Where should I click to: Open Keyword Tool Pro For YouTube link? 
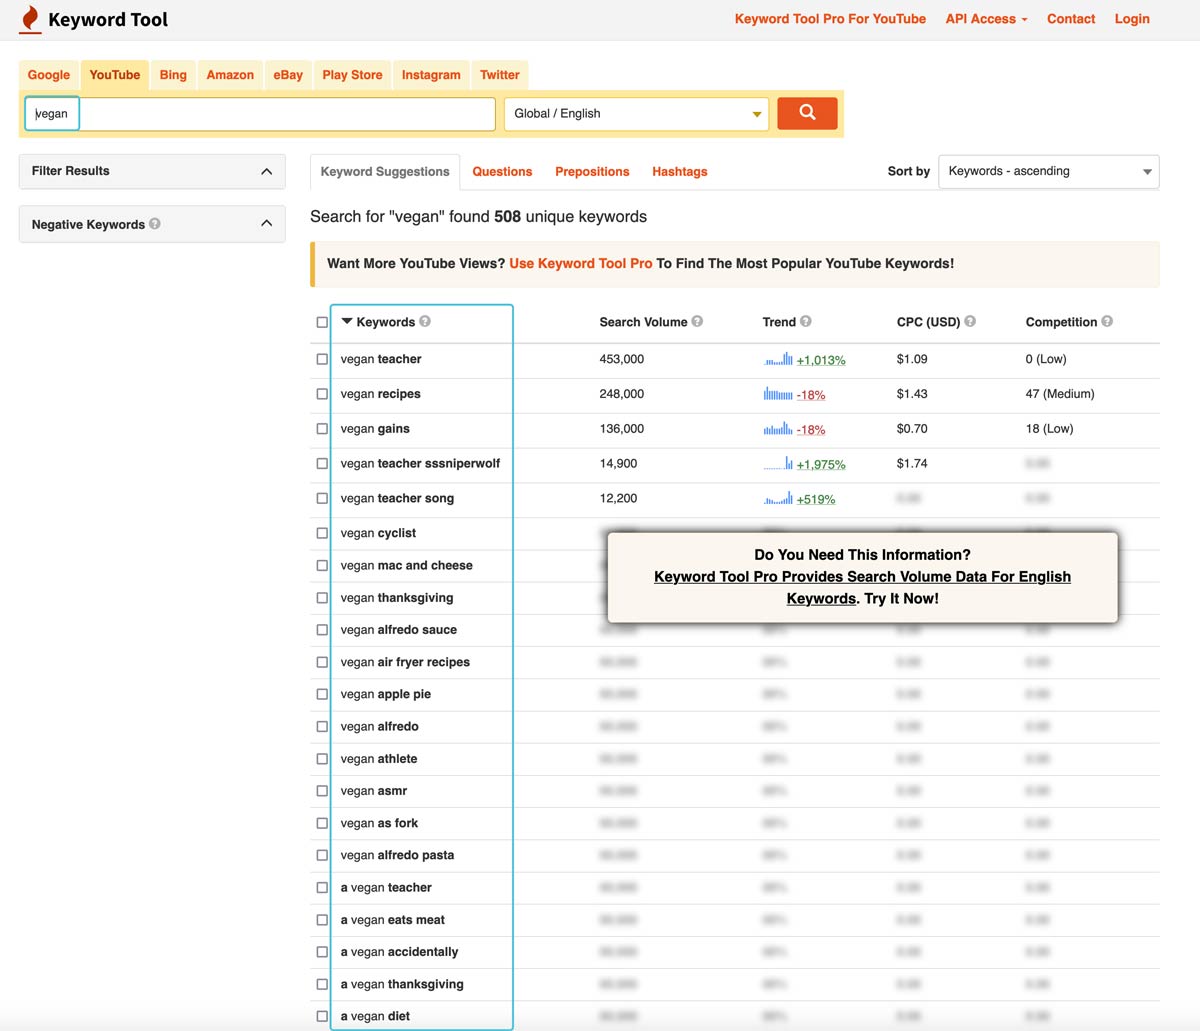[830, 19]
